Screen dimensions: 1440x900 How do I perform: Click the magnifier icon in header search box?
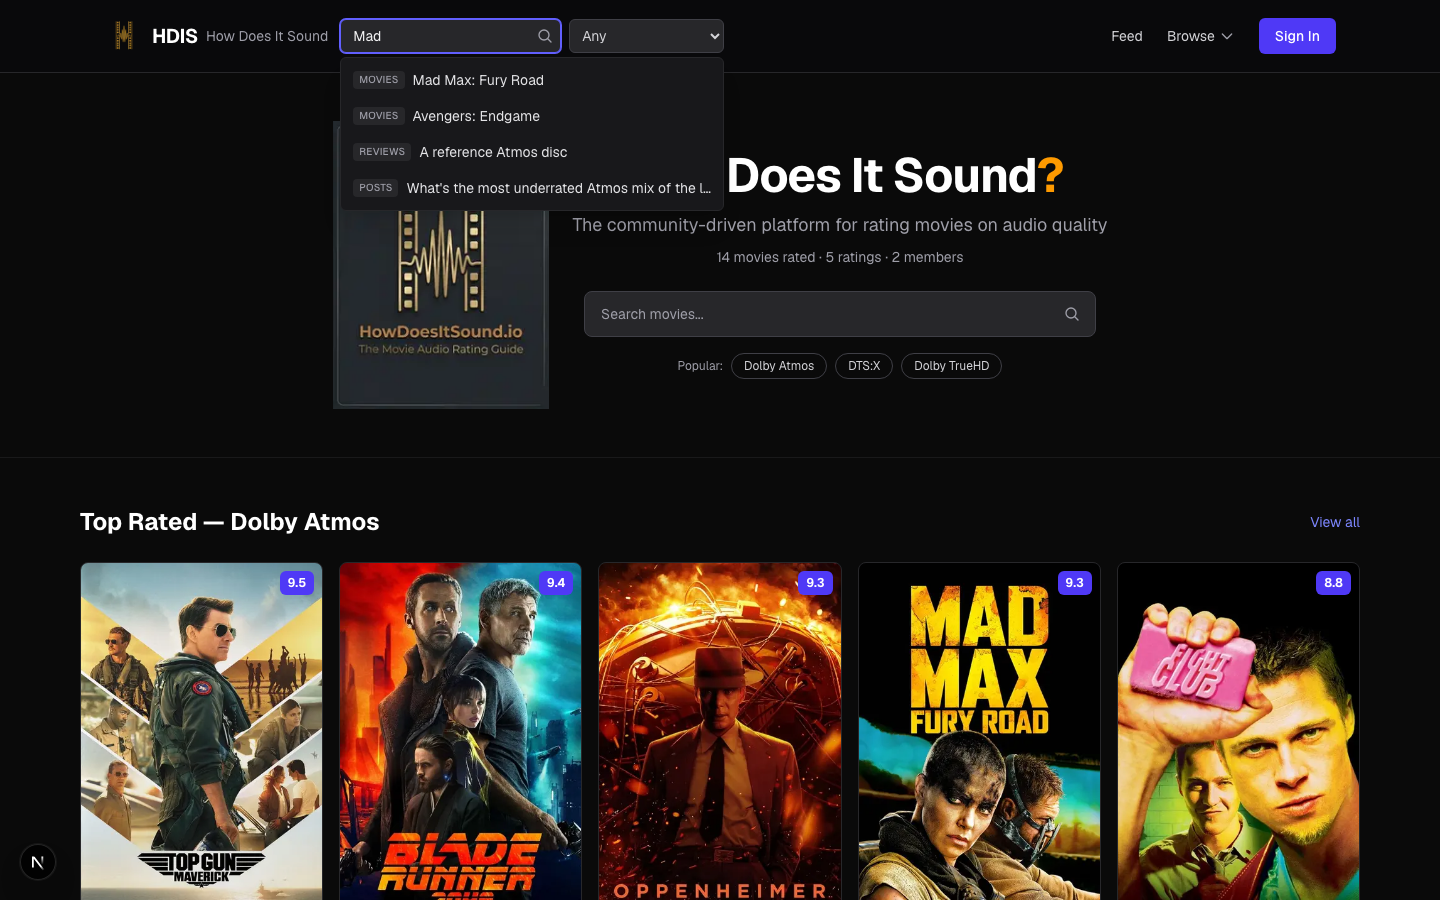(545, 36)
